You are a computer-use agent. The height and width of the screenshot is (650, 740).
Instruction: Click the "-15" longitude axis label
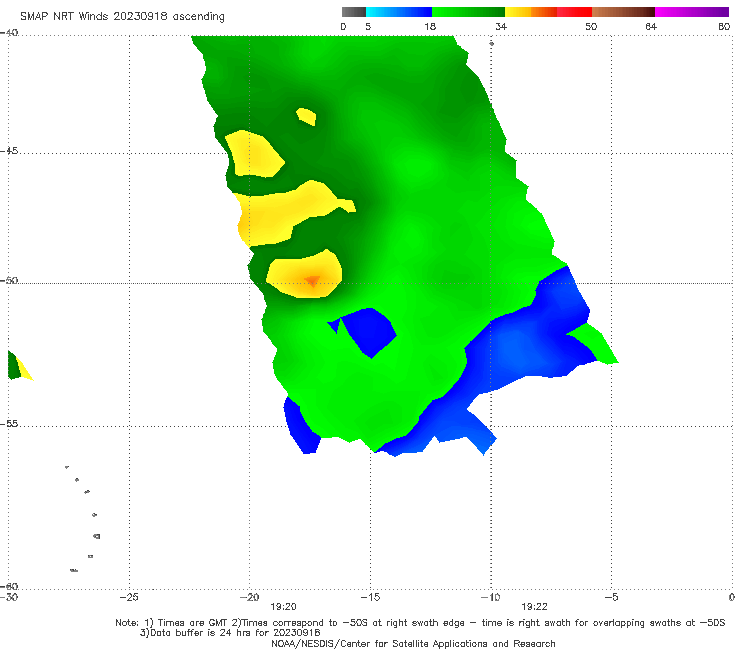[370, 597]
